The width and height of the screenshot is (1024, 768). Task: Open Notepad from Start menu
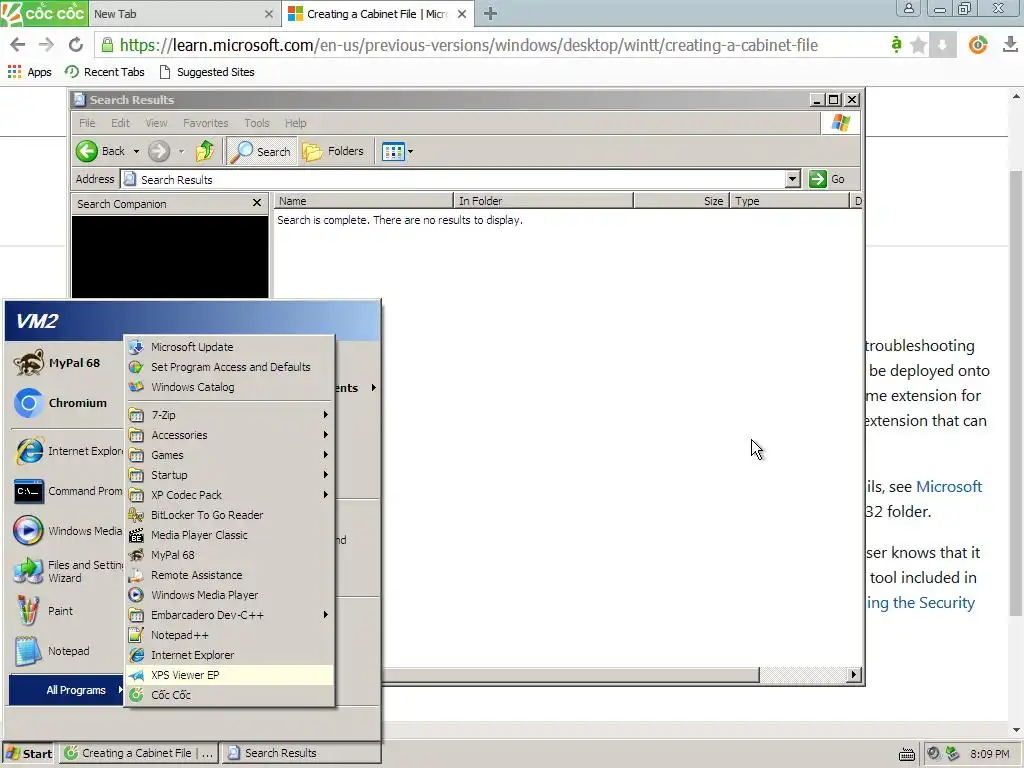(x=67, y=651)
